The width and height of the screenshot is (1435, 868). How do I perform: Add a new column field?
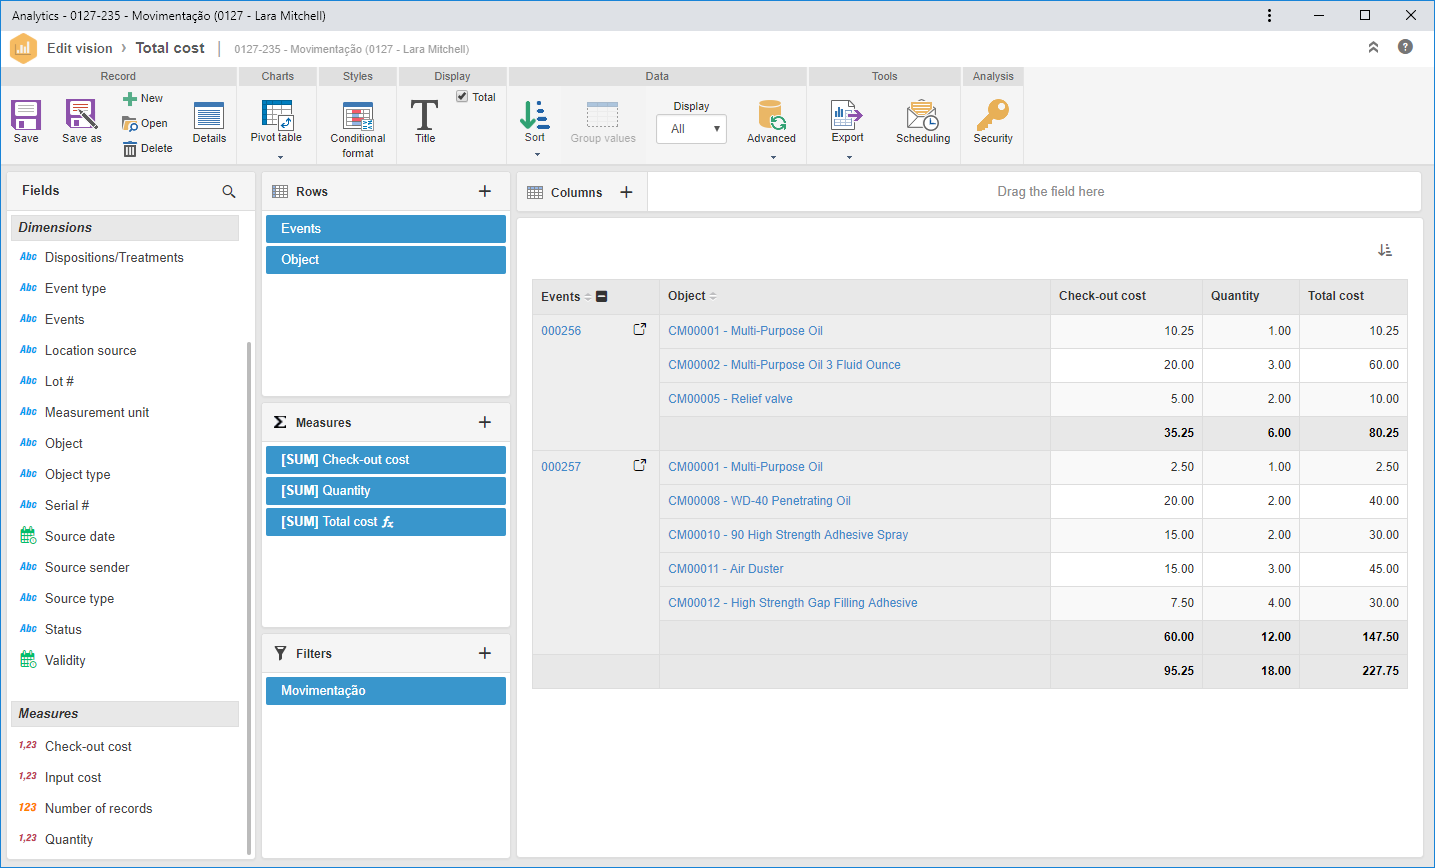pos(626,192)
